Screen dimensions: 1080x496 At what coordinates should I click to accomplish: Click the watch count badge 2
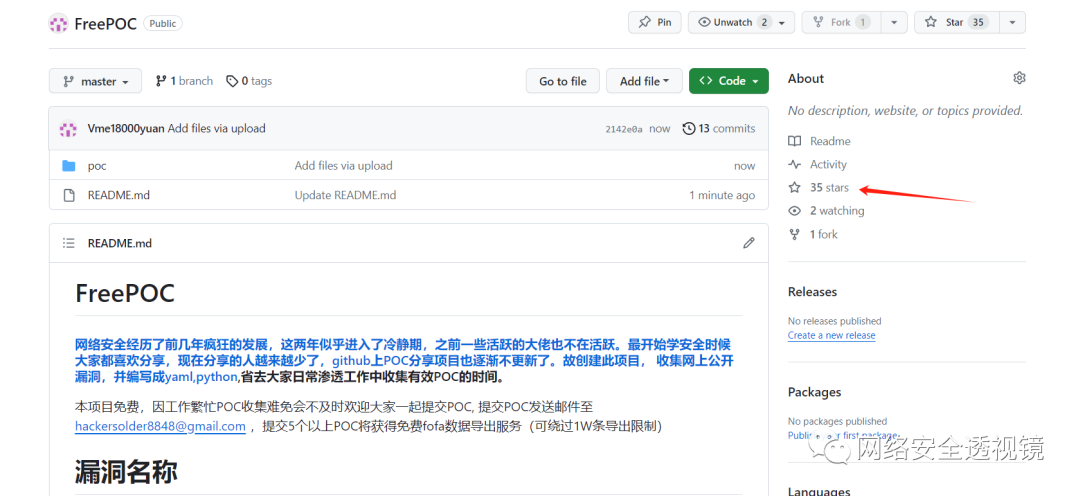pyautogui.click(x=765, y=22)
